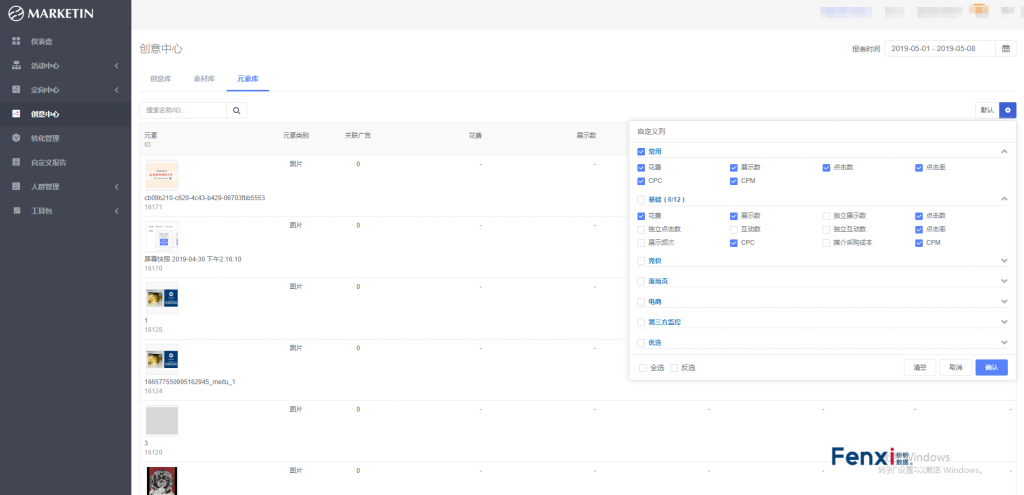
Task: Tick the 全选 select-all checkbox
Action: [643, 367]
